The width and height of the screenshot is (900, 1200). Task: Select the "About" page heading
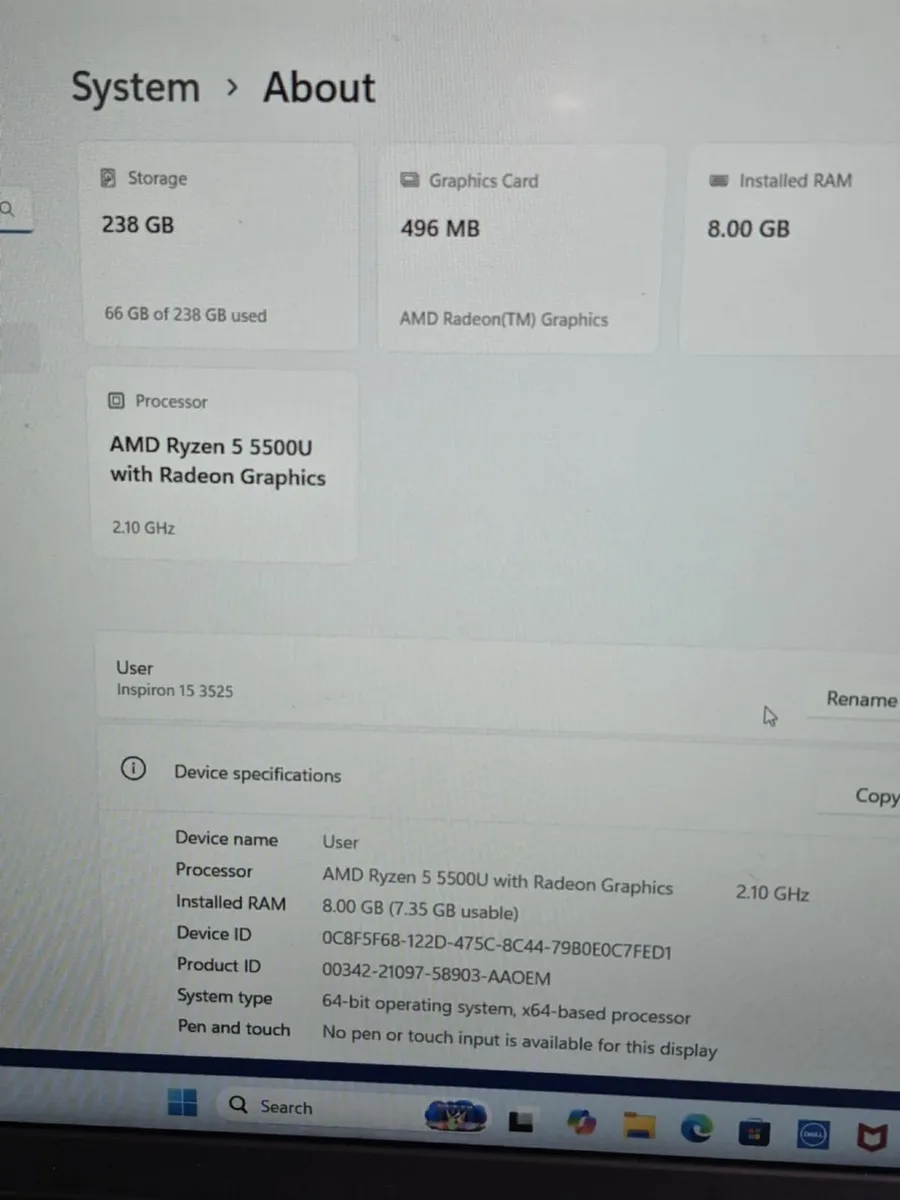tap(319, 88)
